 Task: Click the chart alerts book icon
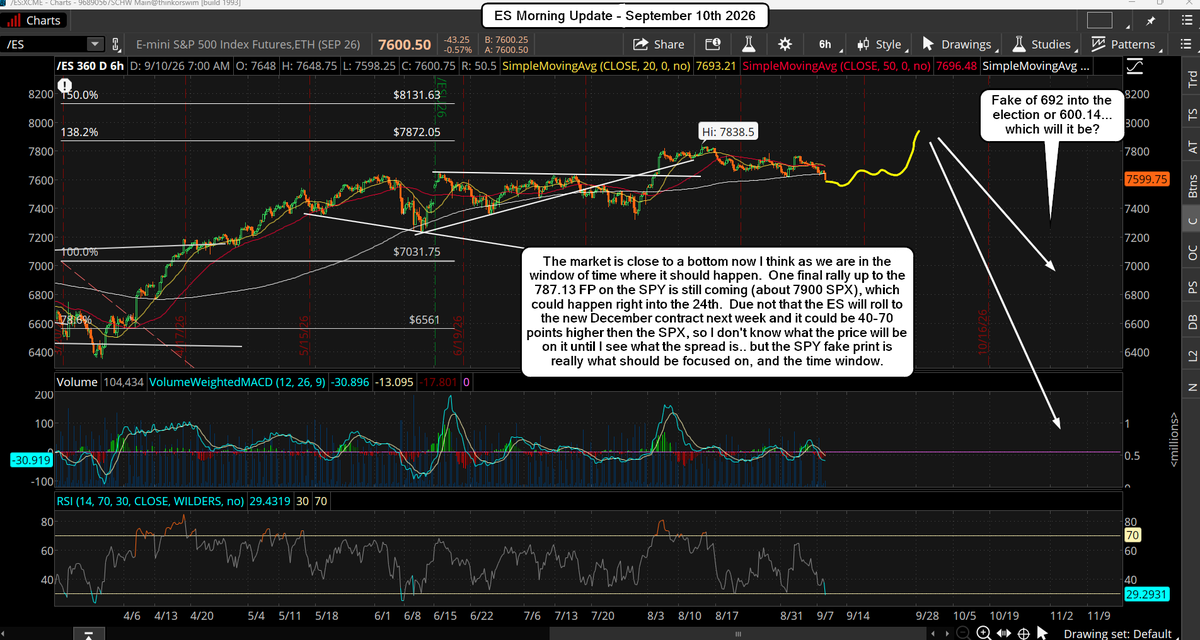coord(713,44)
